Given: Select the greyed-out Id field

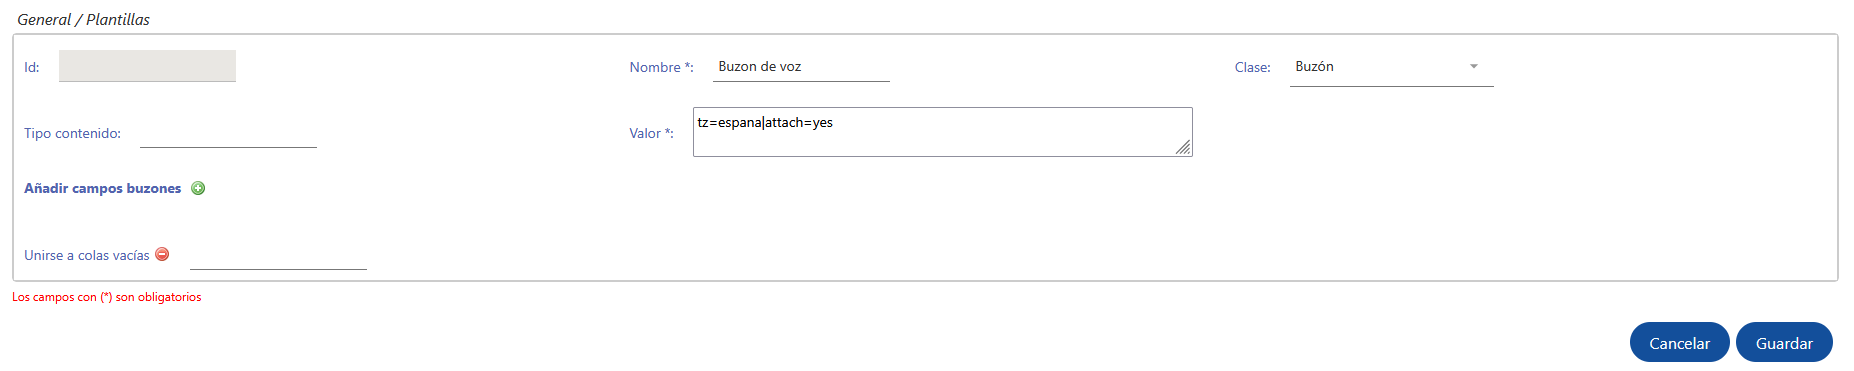Looking at the screenshot, I should click(147, 66).
